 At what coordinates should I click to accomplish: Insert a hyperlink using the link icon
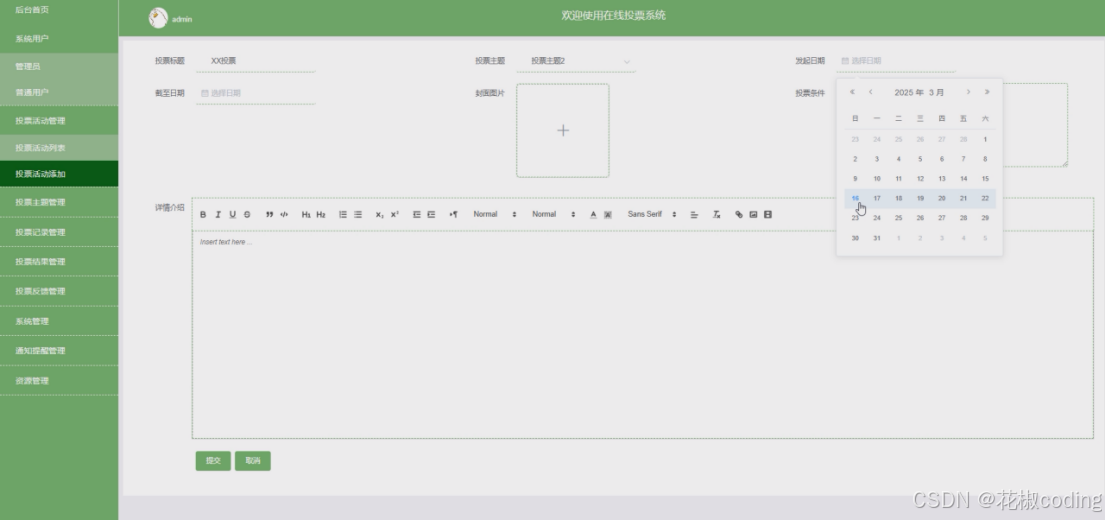pos(739,214)
